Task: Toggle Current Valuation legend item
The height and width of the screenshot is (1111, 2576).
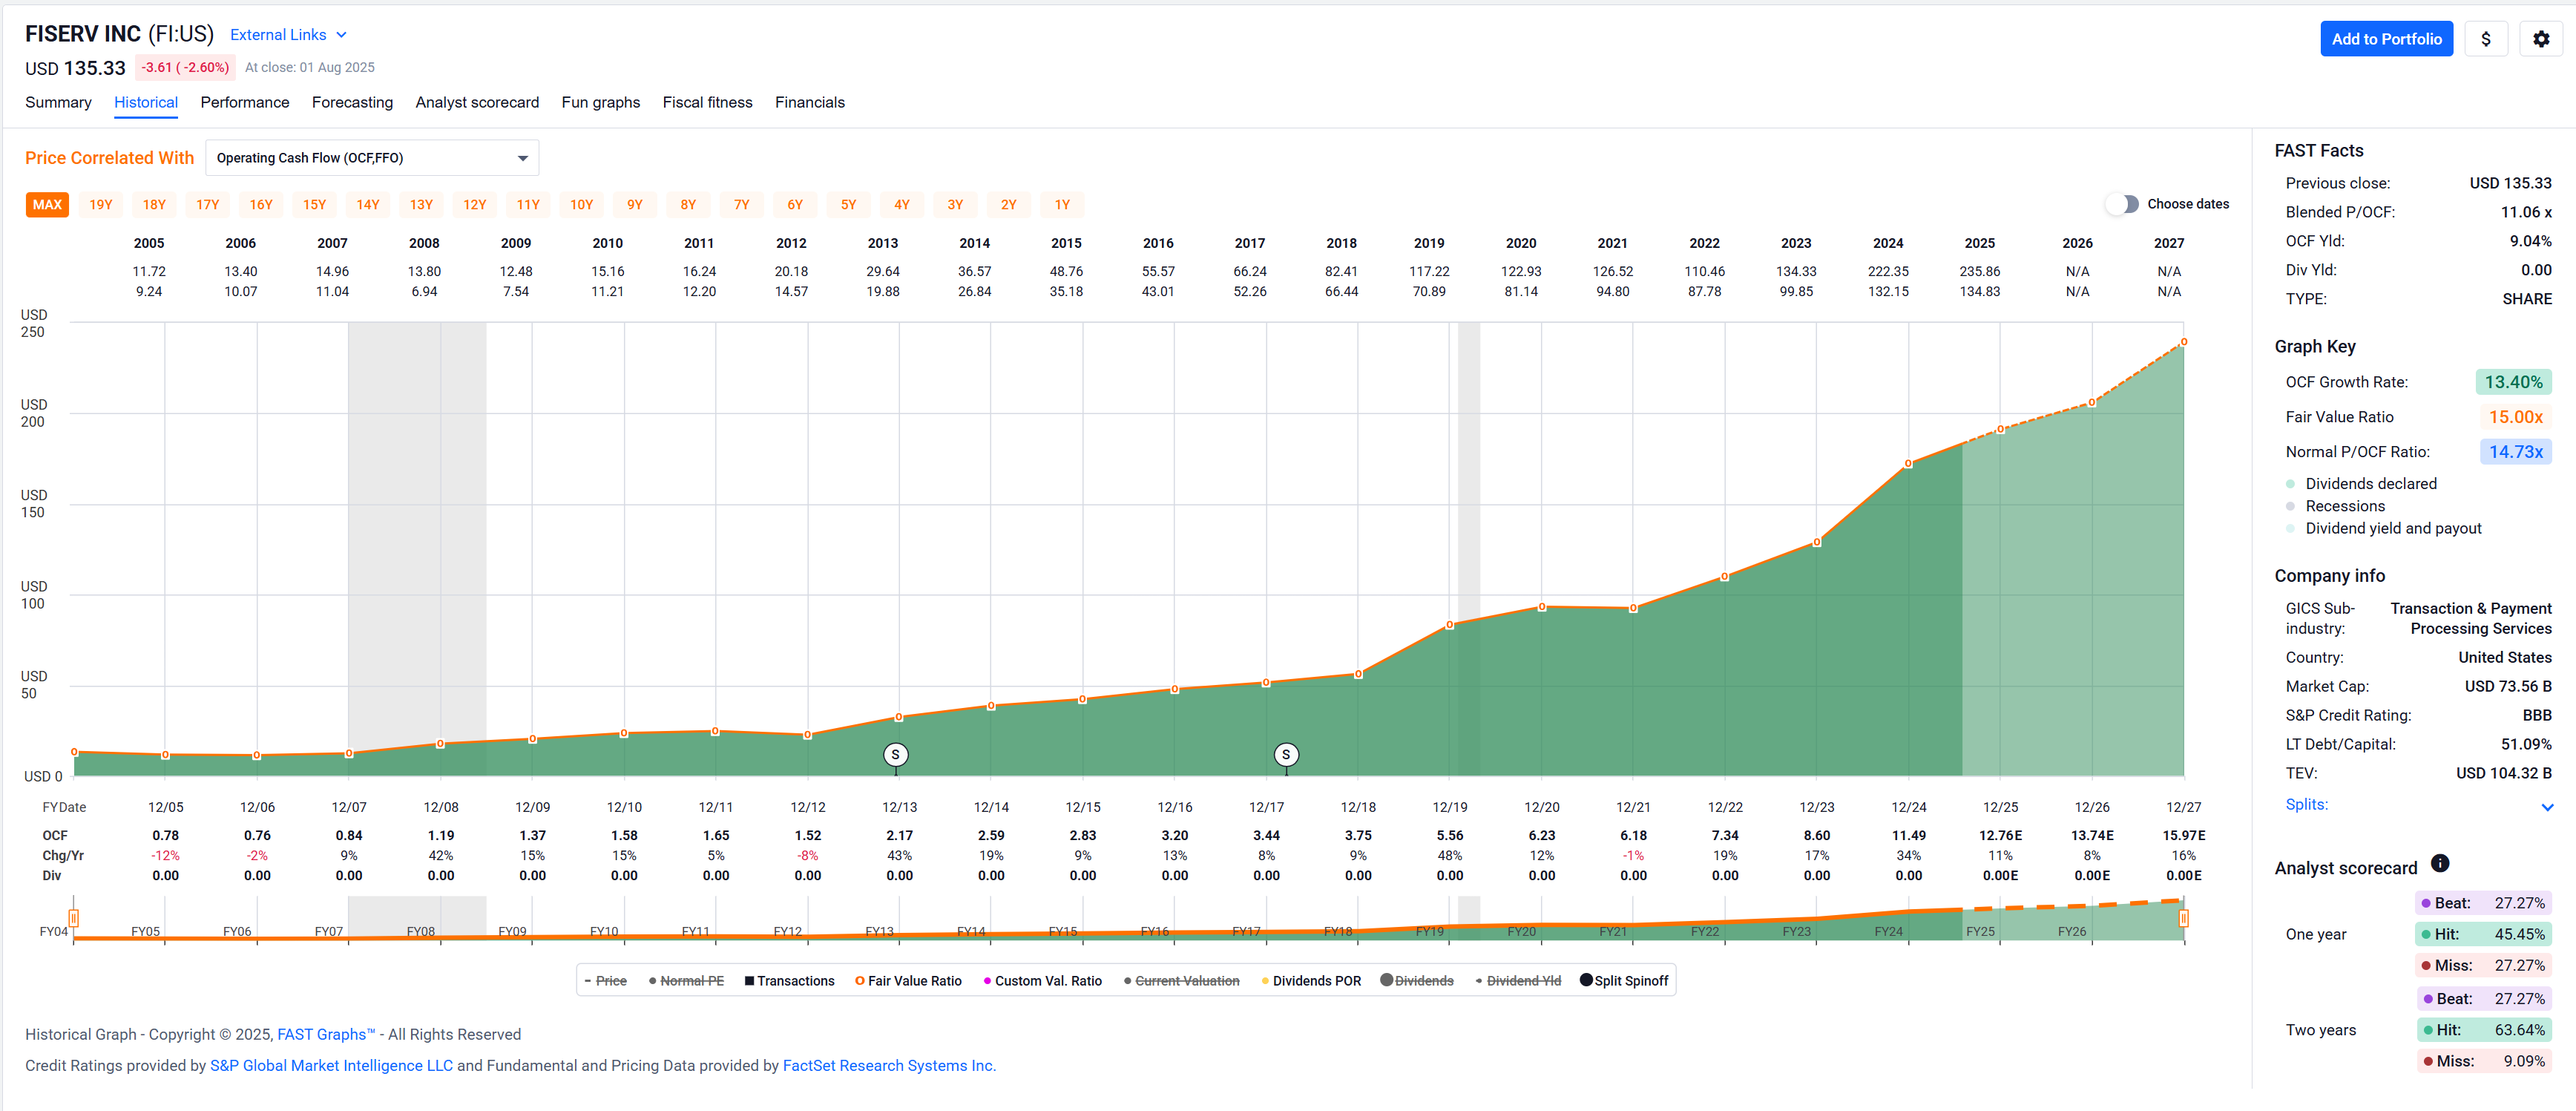Action: (1181, 981)
